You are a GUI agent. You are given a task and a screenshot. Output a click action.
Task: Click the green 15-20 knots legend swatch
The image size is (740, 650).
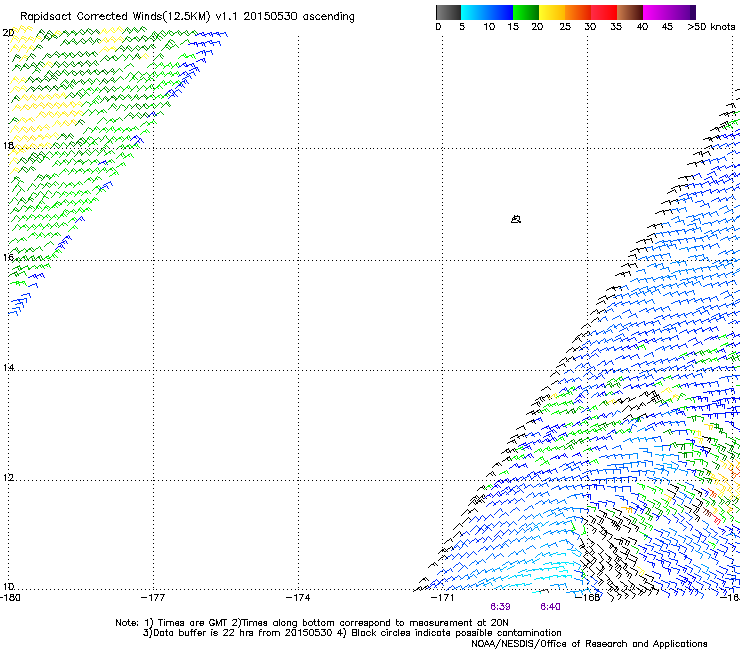pos(526,12)
